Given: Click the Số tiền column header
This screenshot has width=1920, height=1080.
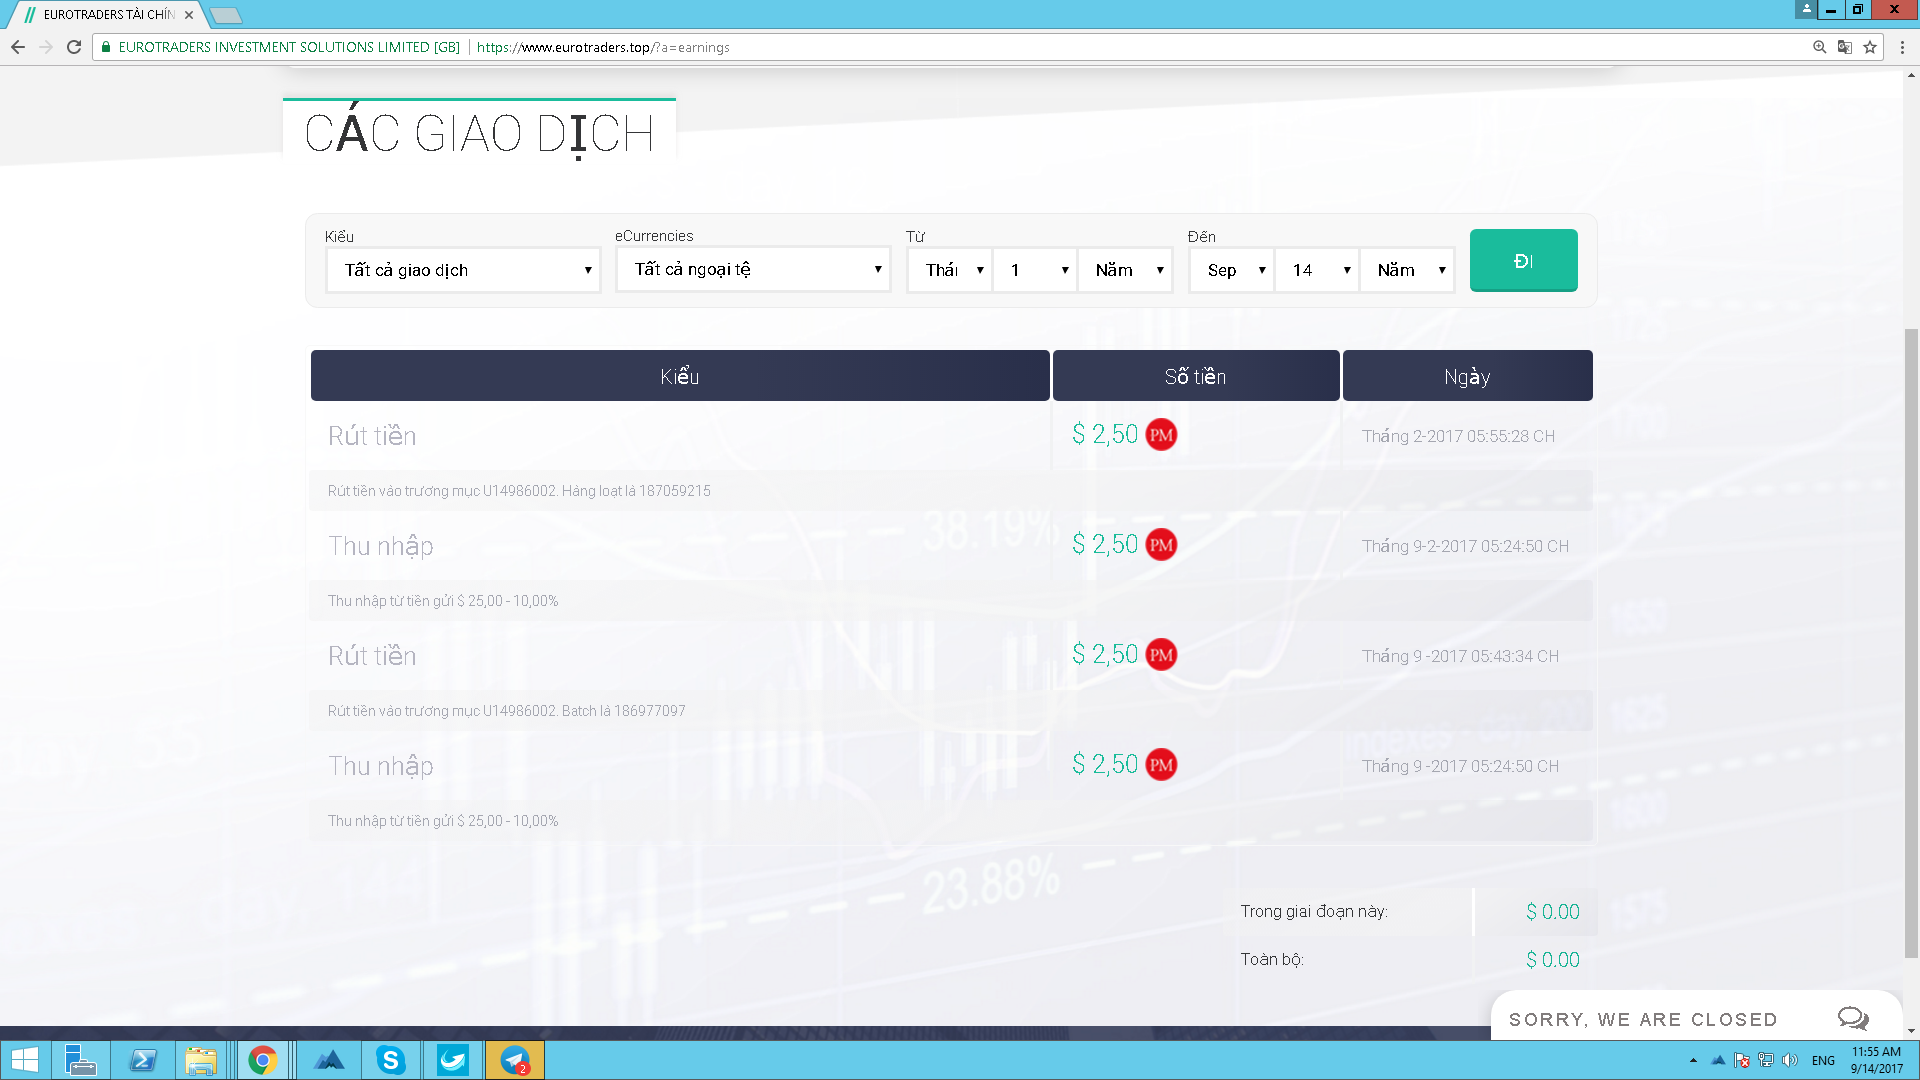Looking at the screenshot, I should [1195, 376].
